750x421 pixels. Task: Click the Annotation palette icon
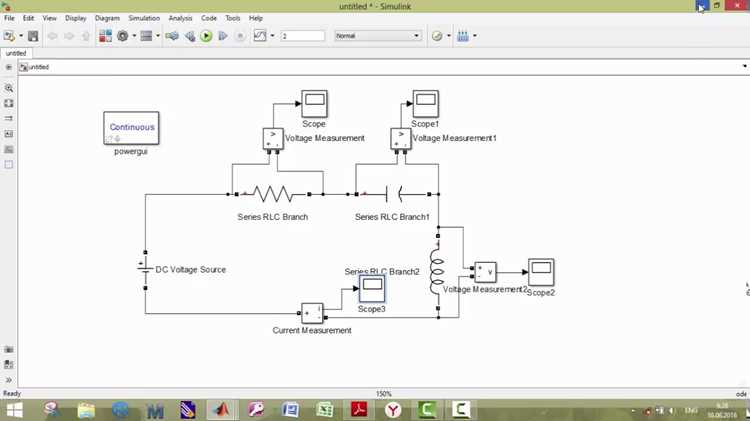(x=9, y=134)
